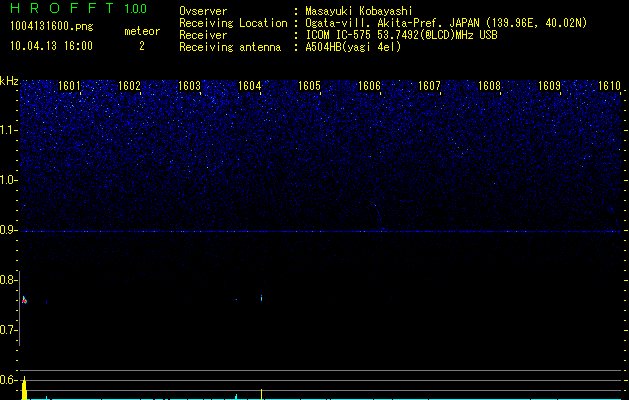This screenshot has width=629, height=400.
Task: Click the tall yellow amplitude bar at start
Action: [24, 388]
